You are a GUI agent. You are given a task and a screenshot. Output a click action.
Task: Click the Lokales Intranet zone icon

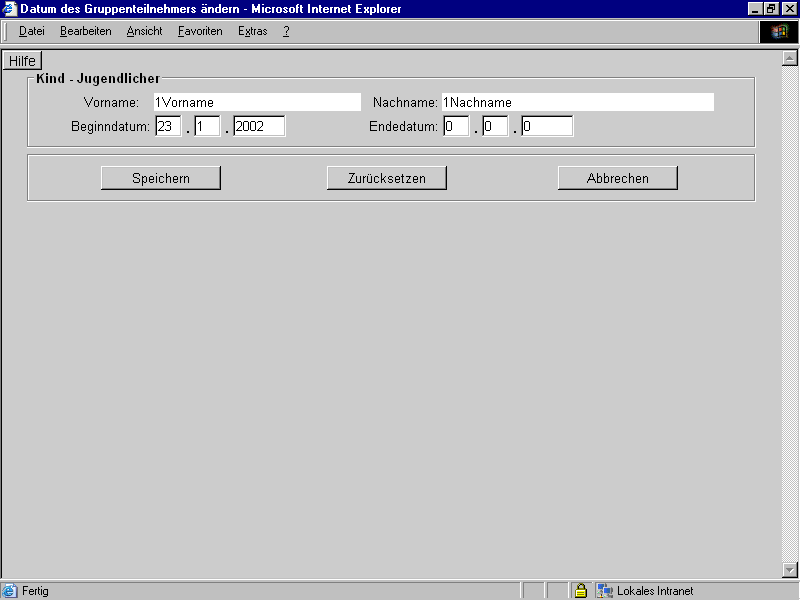coord(604,590)
